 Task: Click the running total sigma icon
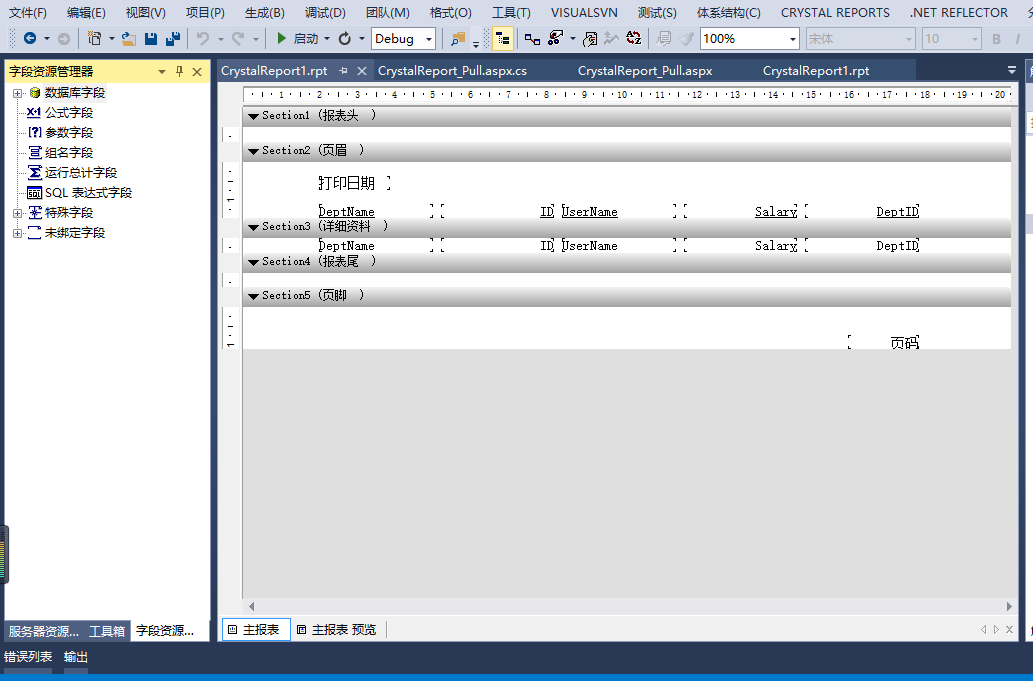click(34, 173)
